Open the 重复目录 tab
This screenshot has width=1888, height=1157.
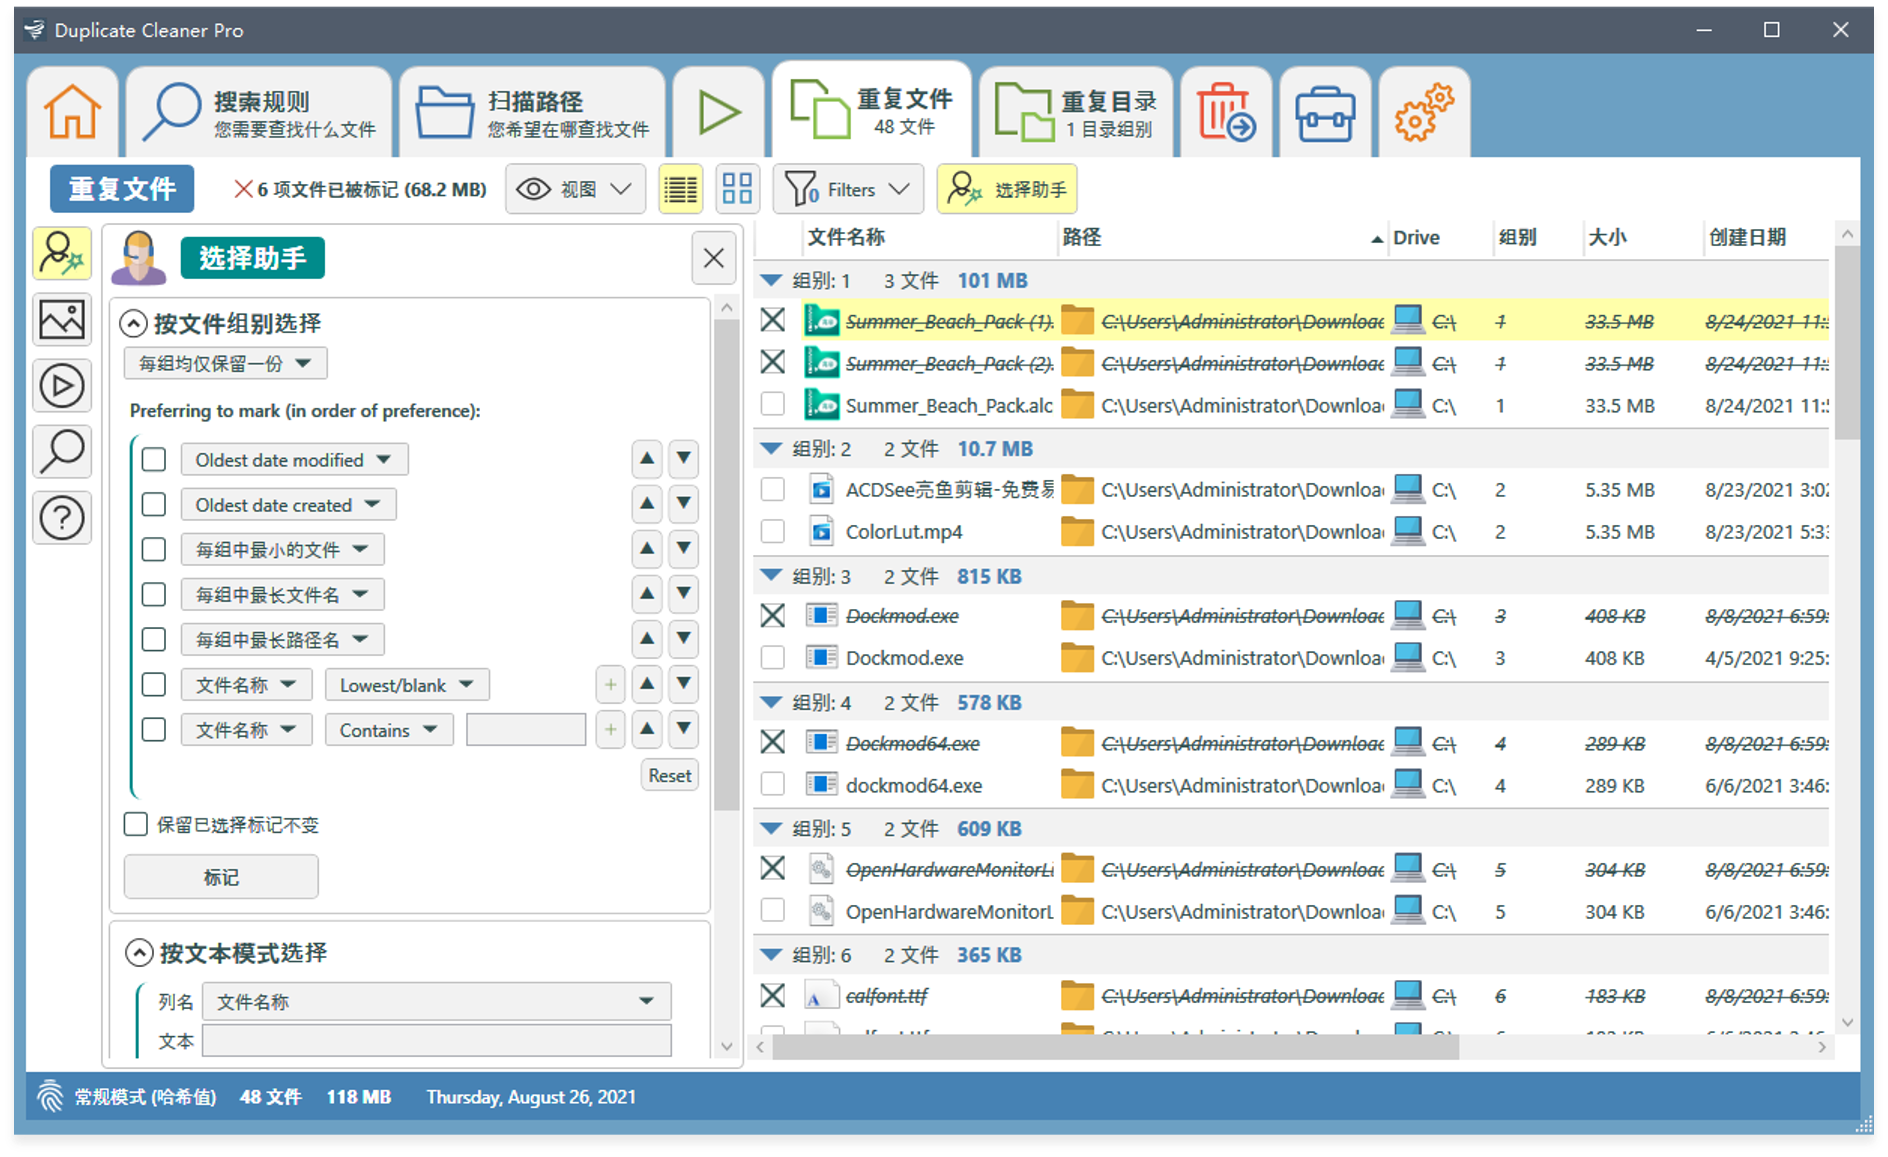click(x=1076, y=112)
